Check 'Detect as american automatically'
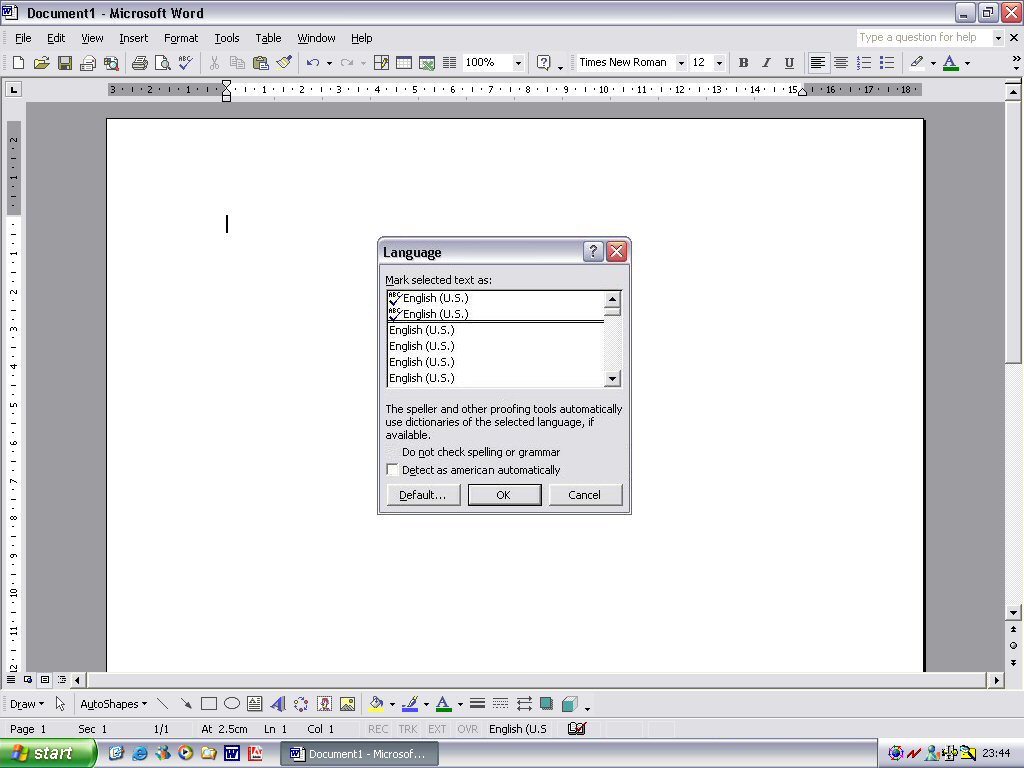Image resolution: width=1024 pixels, height=768 pixels. (392, 470)
